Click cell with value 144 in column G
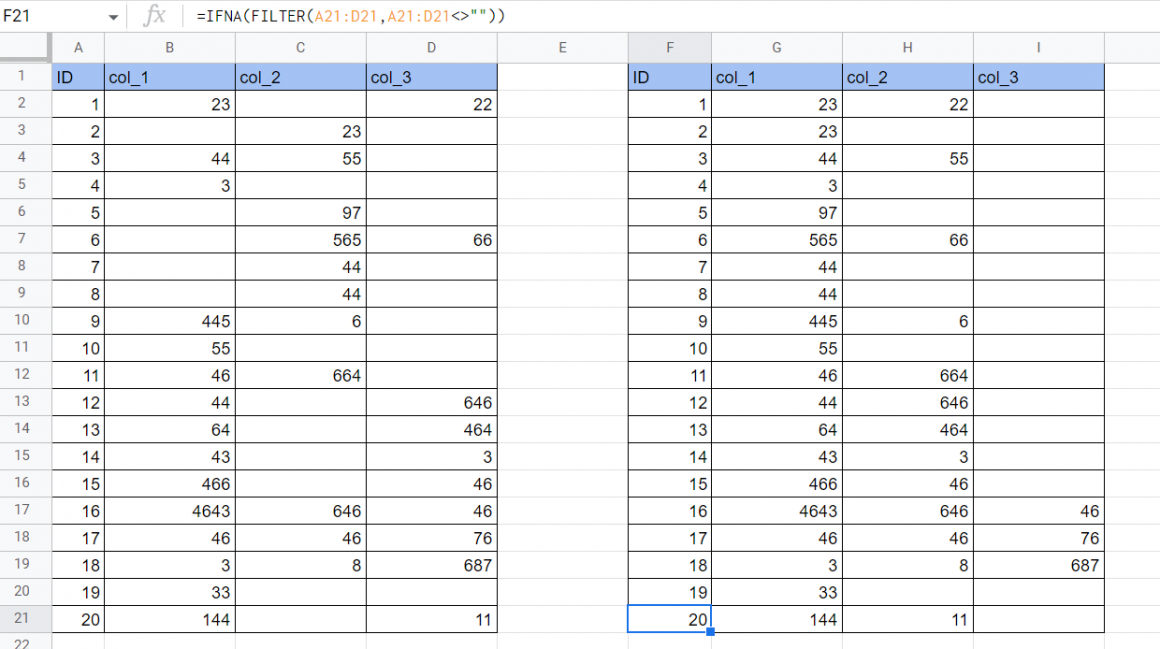The image size is (1160, 649). point(777,619)
